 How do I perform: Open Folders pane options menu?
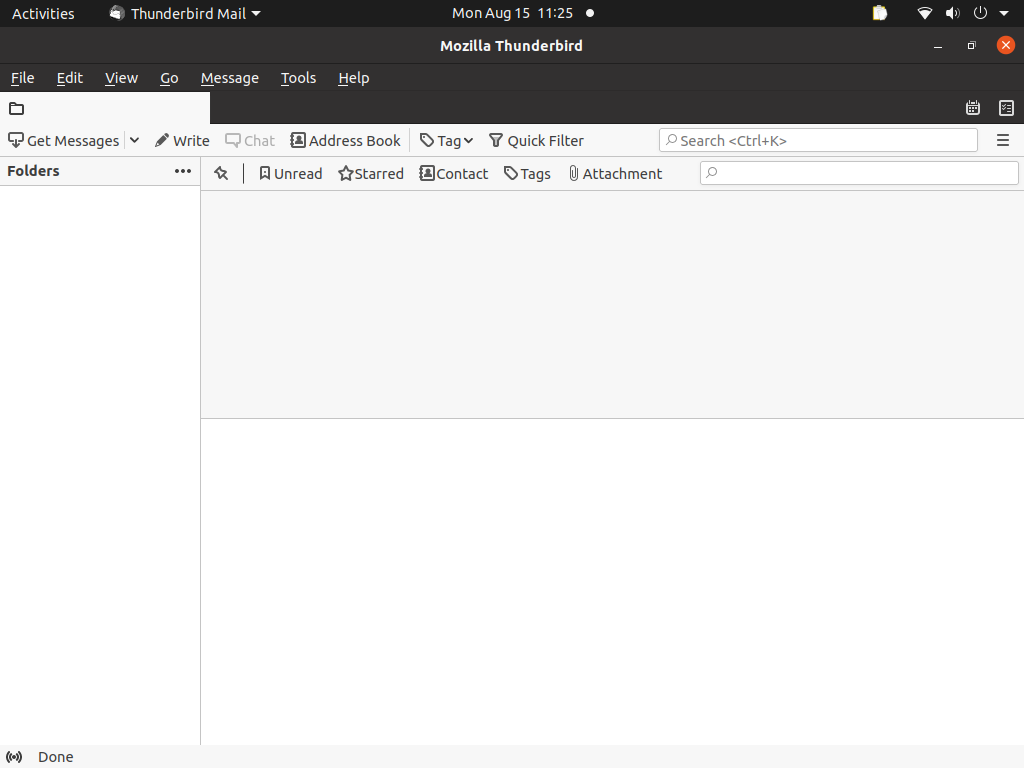tap(183, 171)
